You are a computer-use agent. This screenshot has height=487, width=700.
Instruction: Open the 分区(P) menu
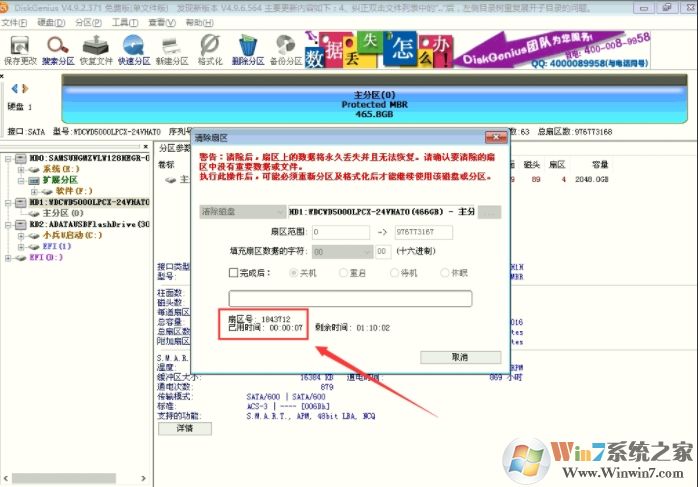(88, 22)
